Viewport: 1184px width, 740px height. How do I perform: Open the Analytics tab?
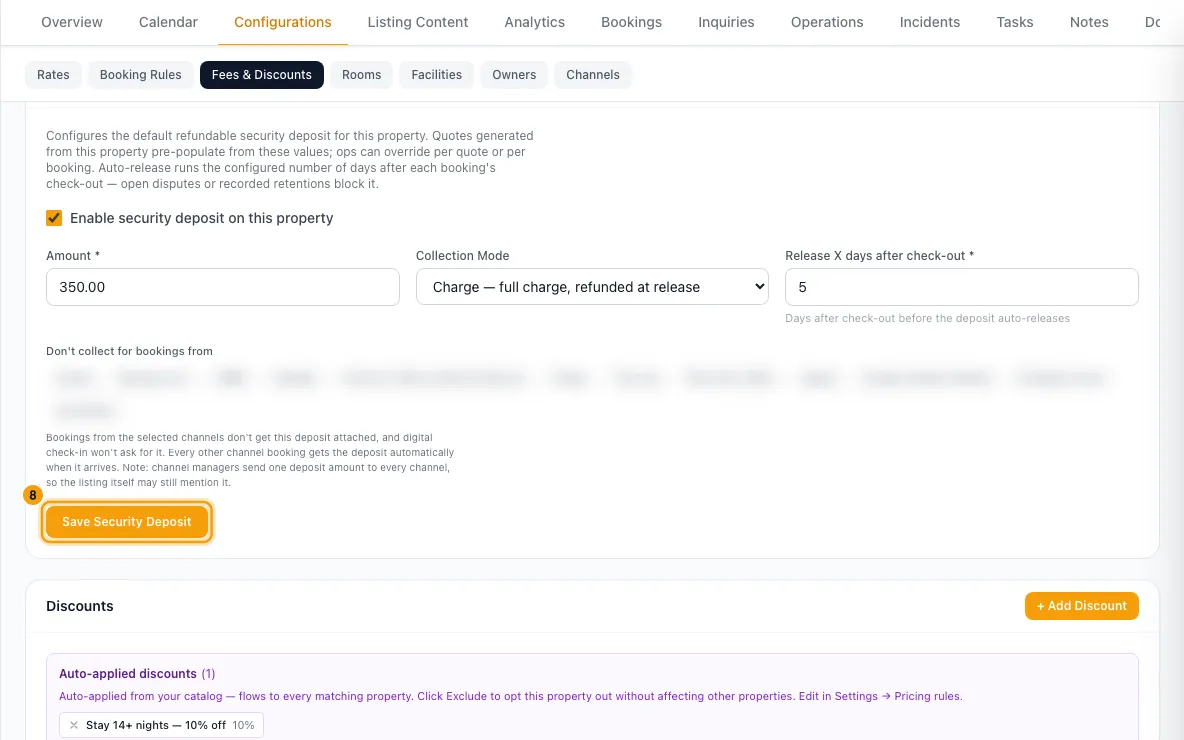535,22
